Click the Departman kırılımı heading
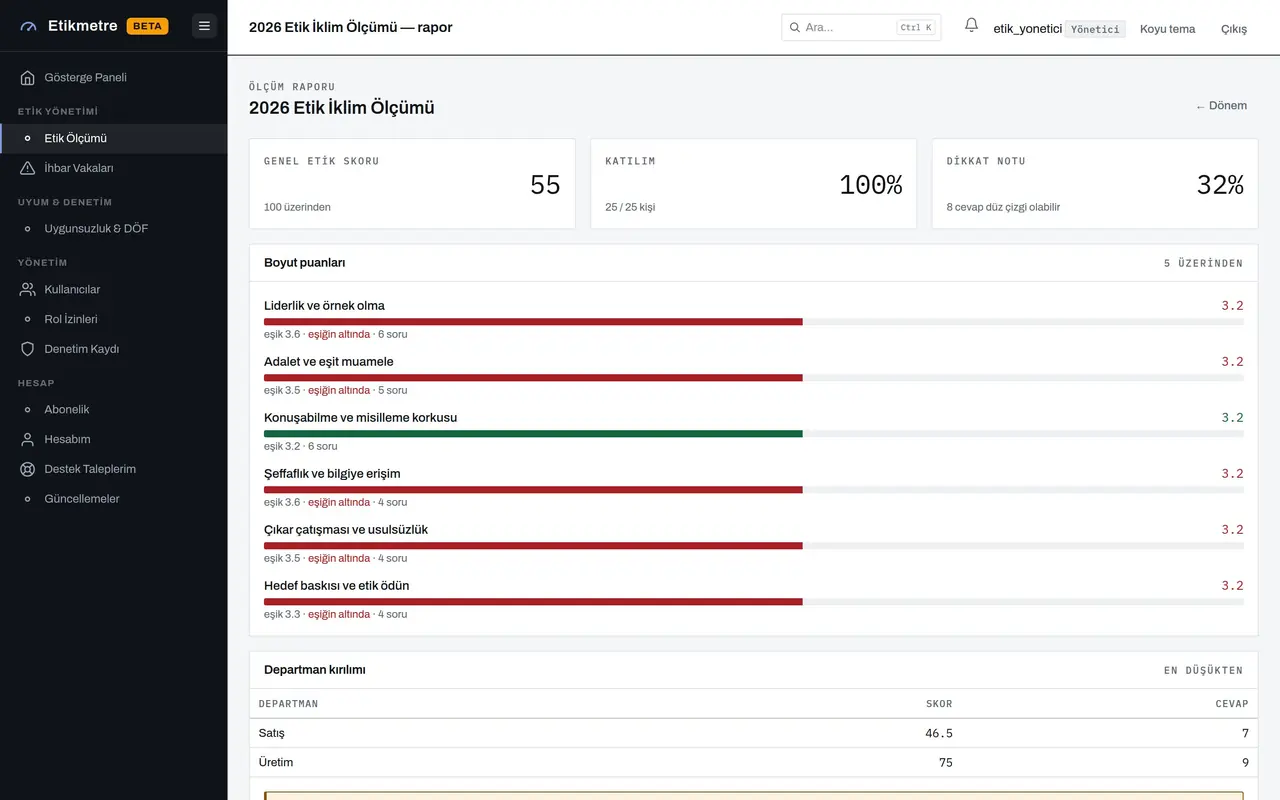Screen dimensions: 1280x800 point(315,670)
